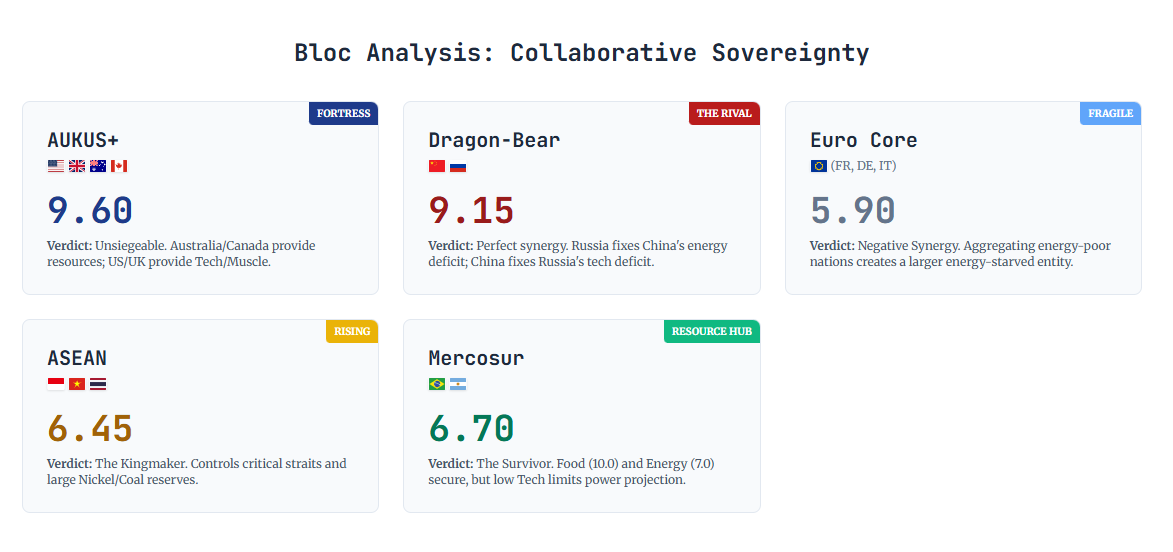The height and width of the screenshot is (552, 1173).
Task: Click the Russian flag icon
Action: click(458, 166)
